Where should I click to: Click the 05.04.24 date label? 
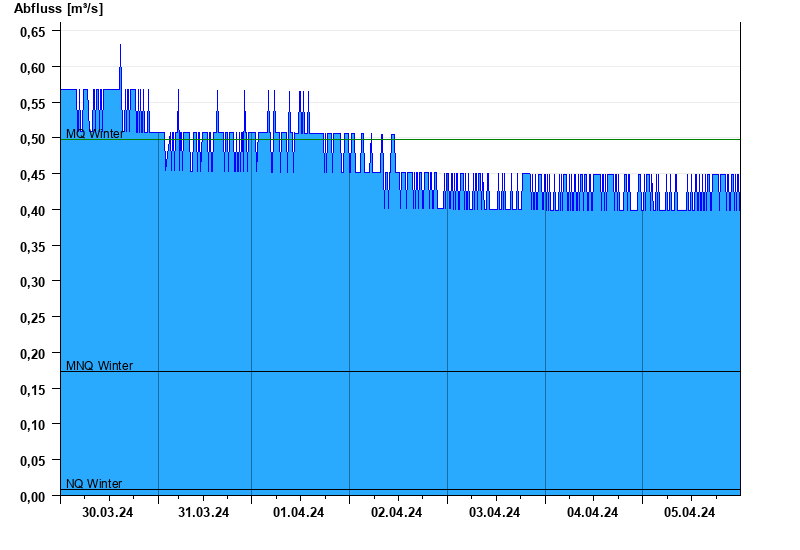point(689,513)
